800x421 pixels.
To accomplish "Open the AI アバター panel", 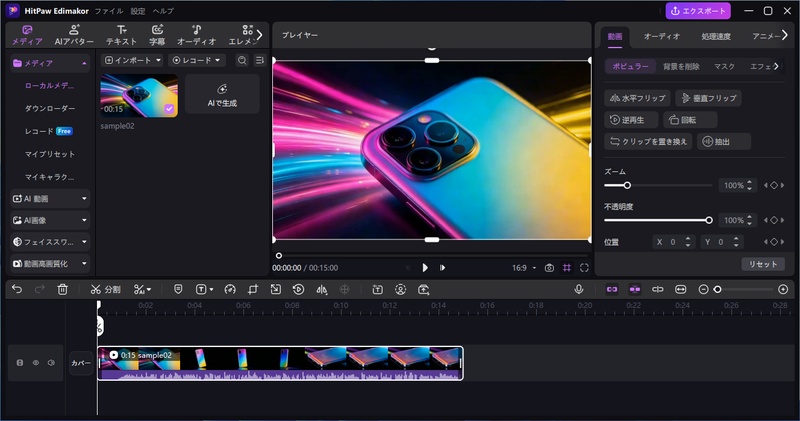I will pyautogui.click(x=74, y=35).
